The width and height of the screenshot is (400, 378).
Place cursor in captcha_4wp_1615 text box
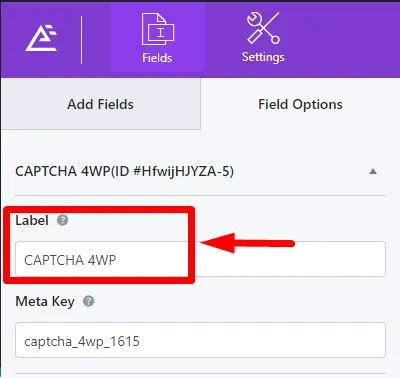point(200,340)
